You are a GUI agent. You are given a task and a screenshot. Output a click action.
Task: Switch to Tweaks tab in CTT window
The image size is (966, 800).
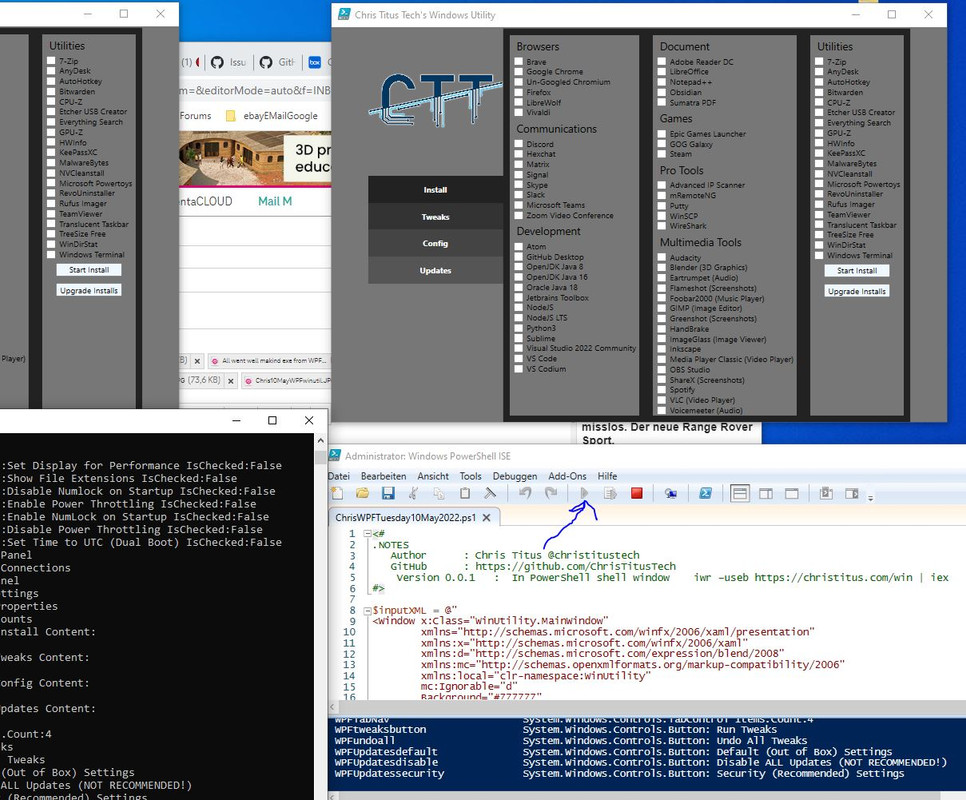436,217
